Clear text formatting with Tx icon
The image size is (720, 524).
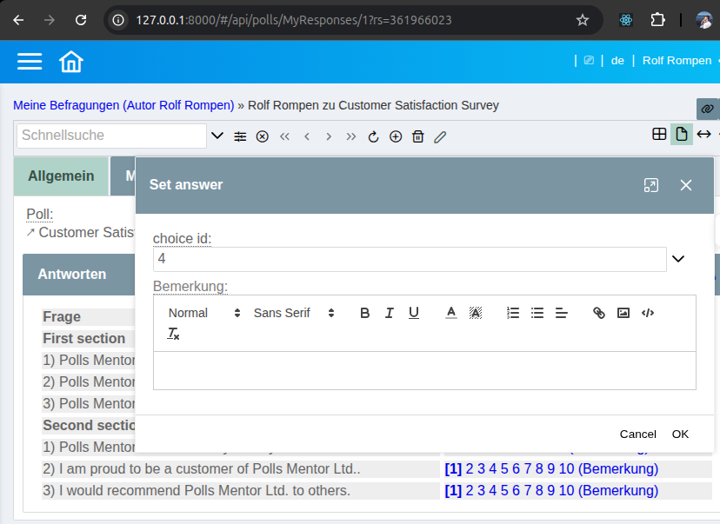point(173,333)
